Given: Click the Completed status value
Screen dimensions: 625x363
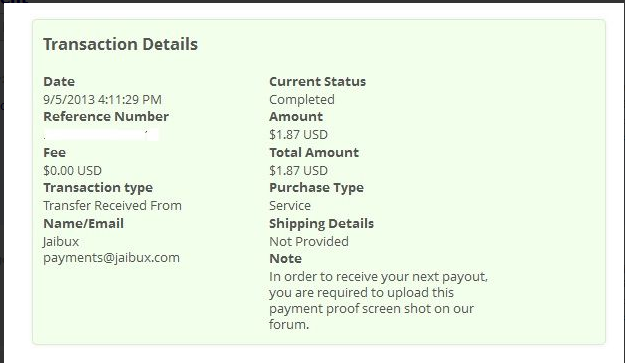Looking at the screenshot, I should point(302,100).
